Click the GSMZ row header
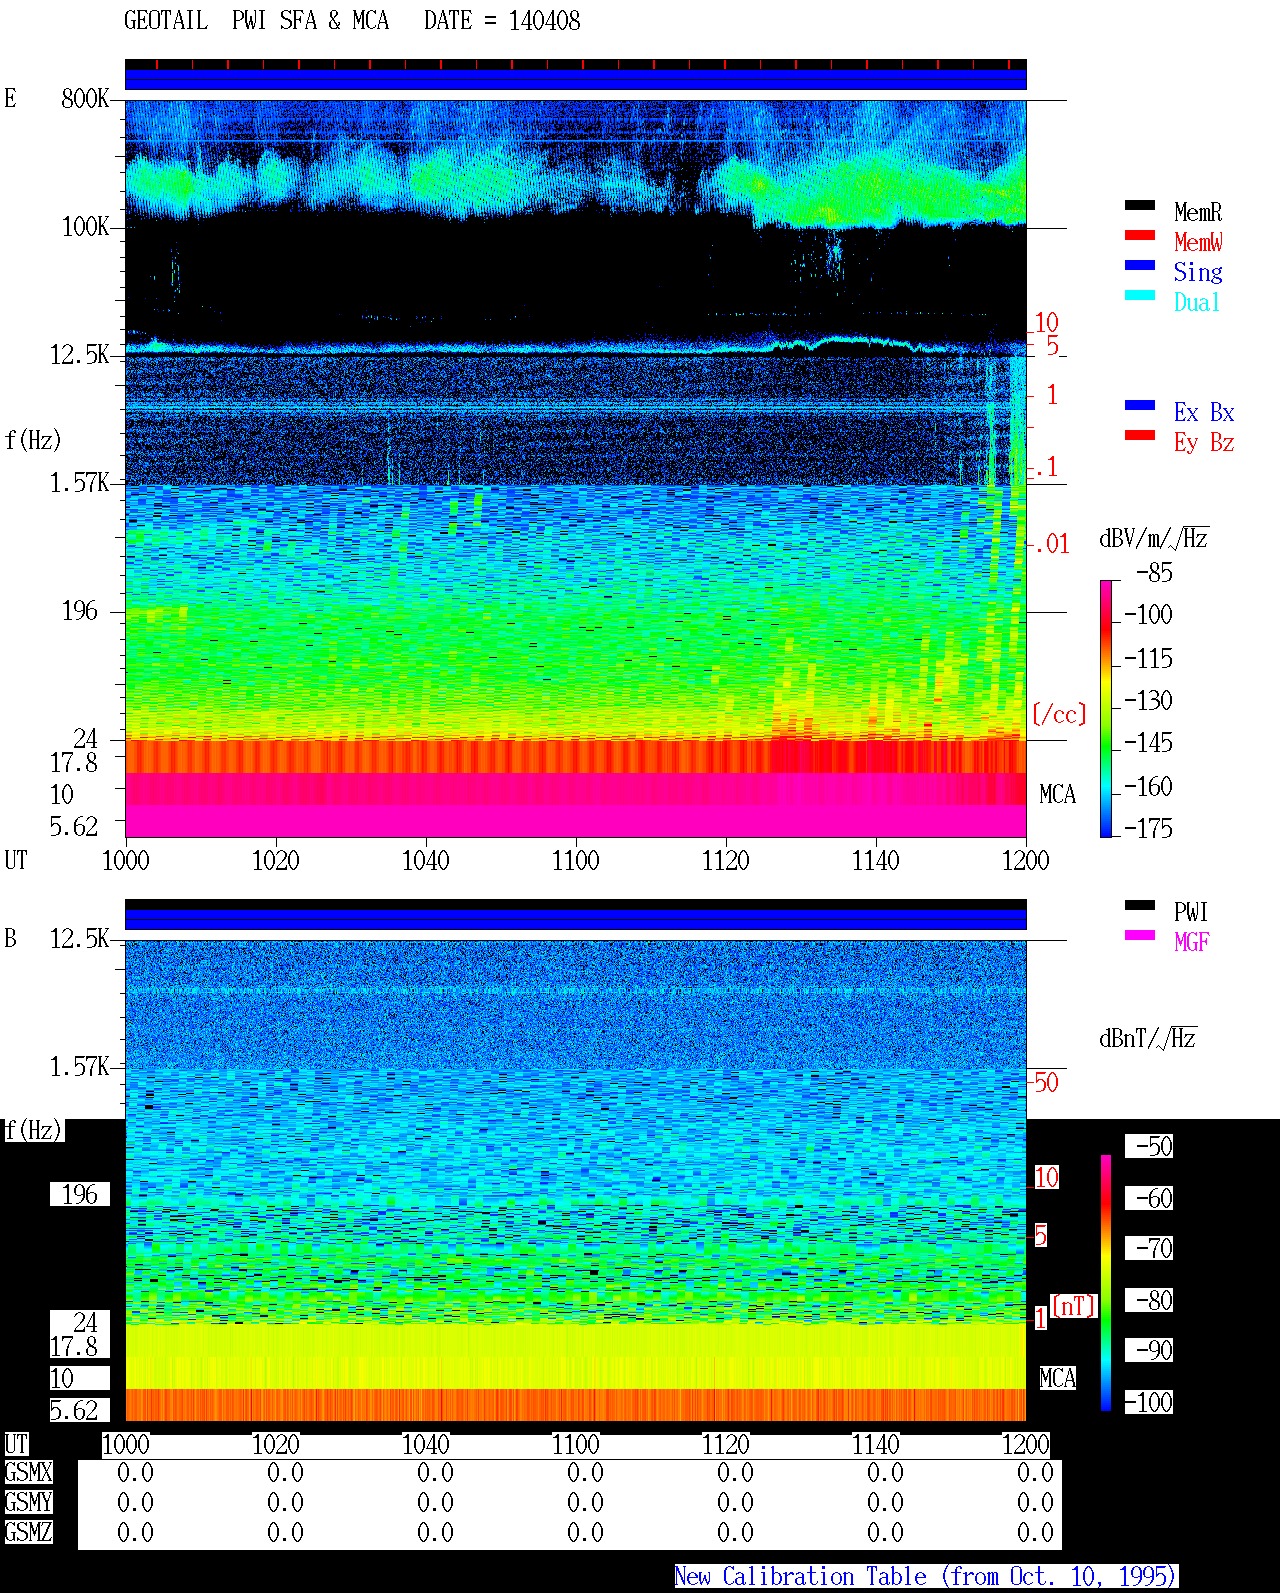 28,1533
